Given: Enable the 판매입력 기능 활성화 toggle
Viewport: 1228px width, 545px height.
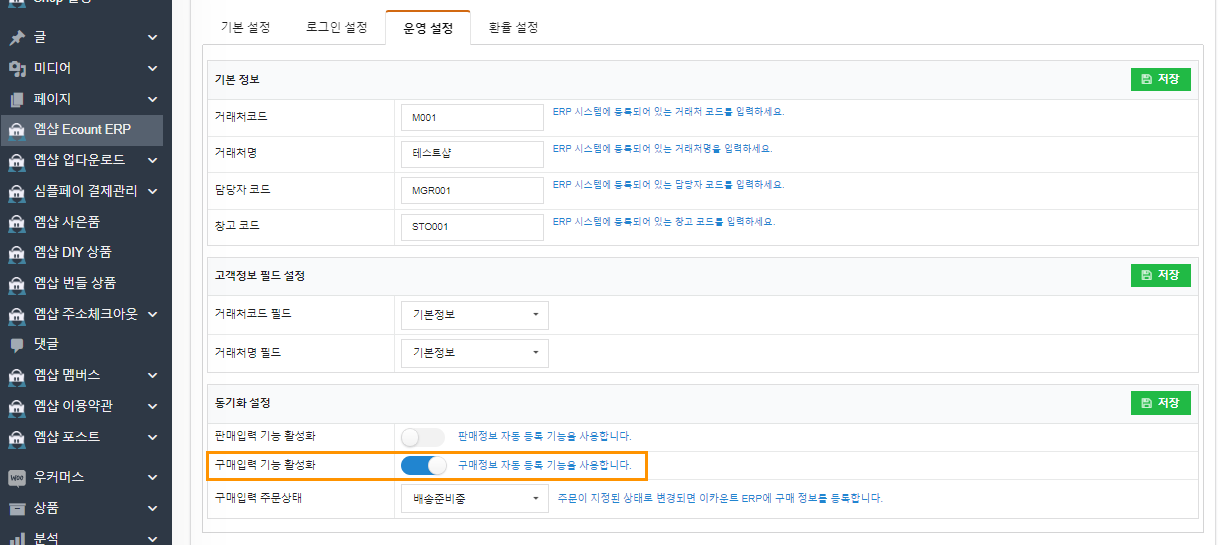Looking at the screenshot, I should (422, 437).
